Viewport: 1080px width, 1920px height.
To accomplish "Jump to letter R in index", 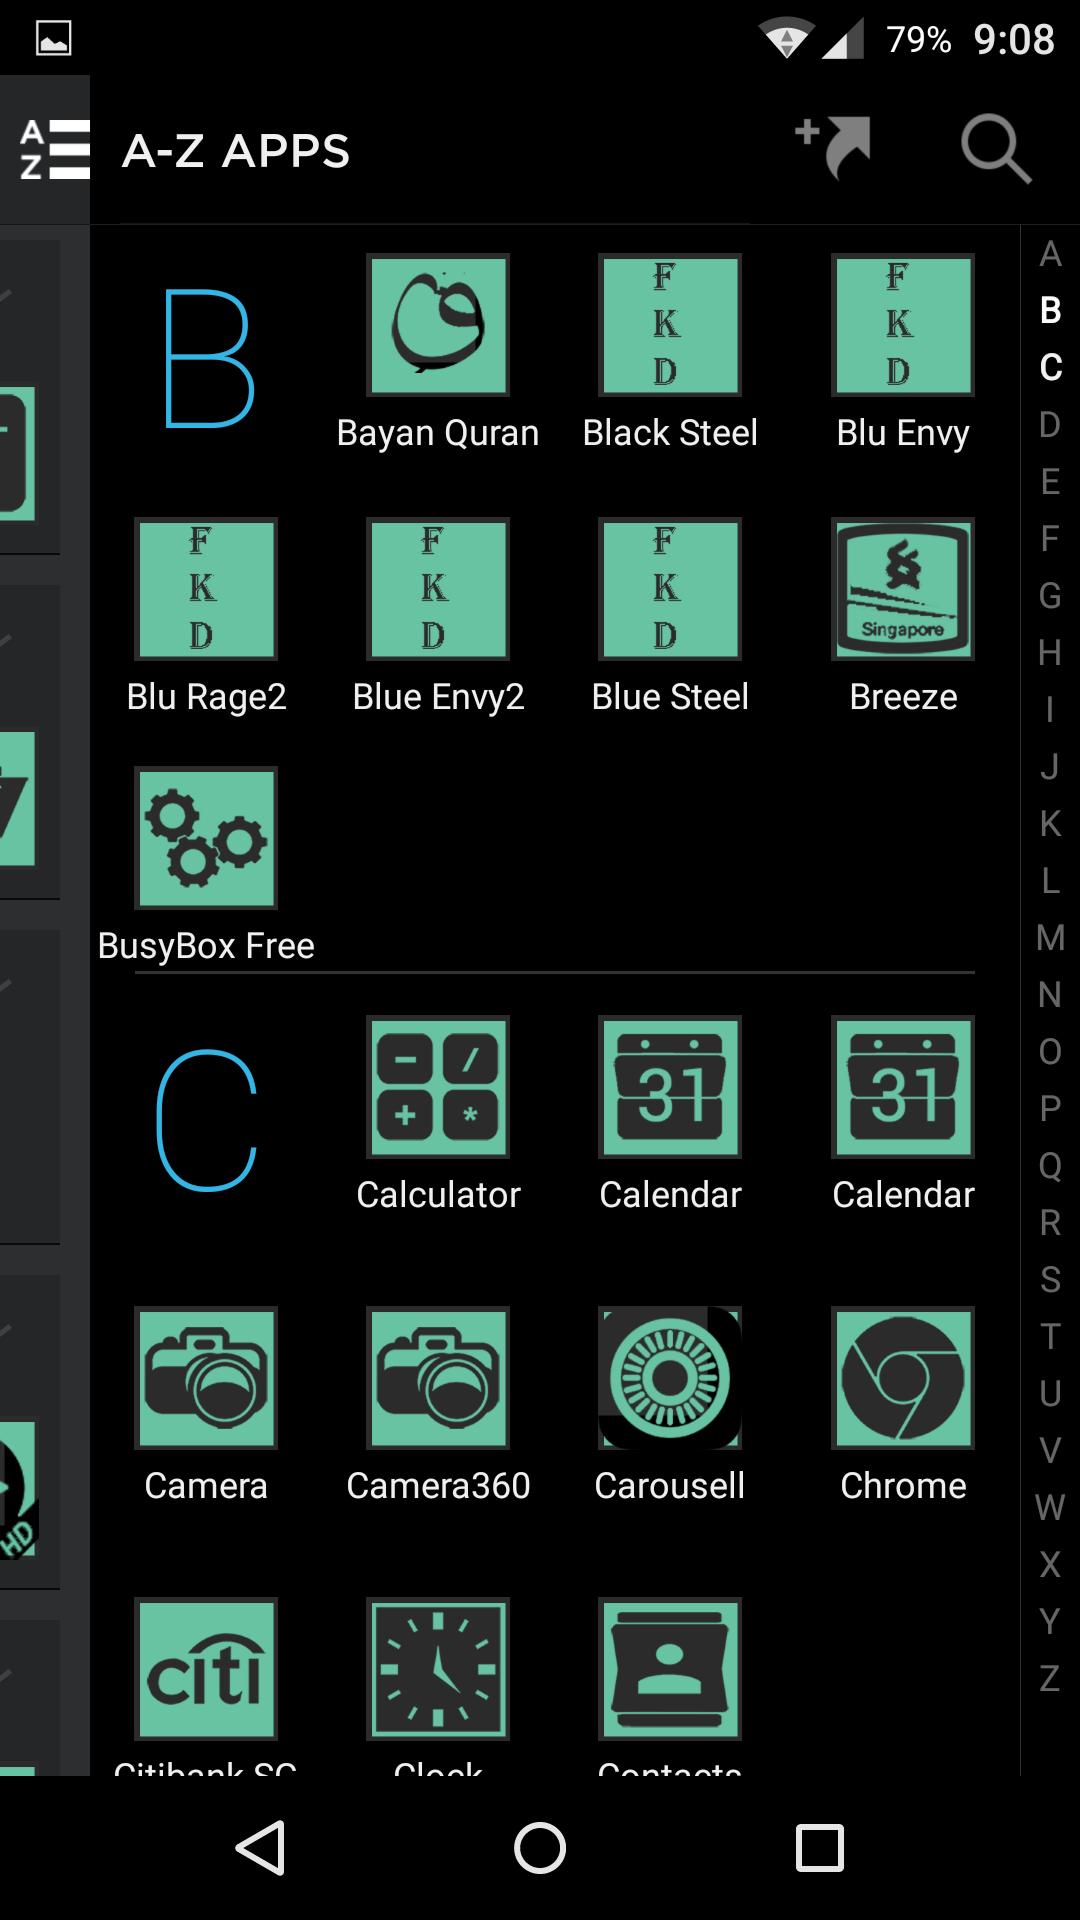I will click(1050, 1223).
